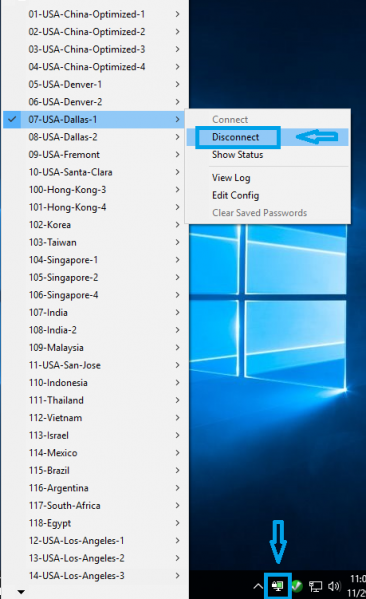Choose Show Status in submenu
366x599 pixels.
[x=237, y=155]
